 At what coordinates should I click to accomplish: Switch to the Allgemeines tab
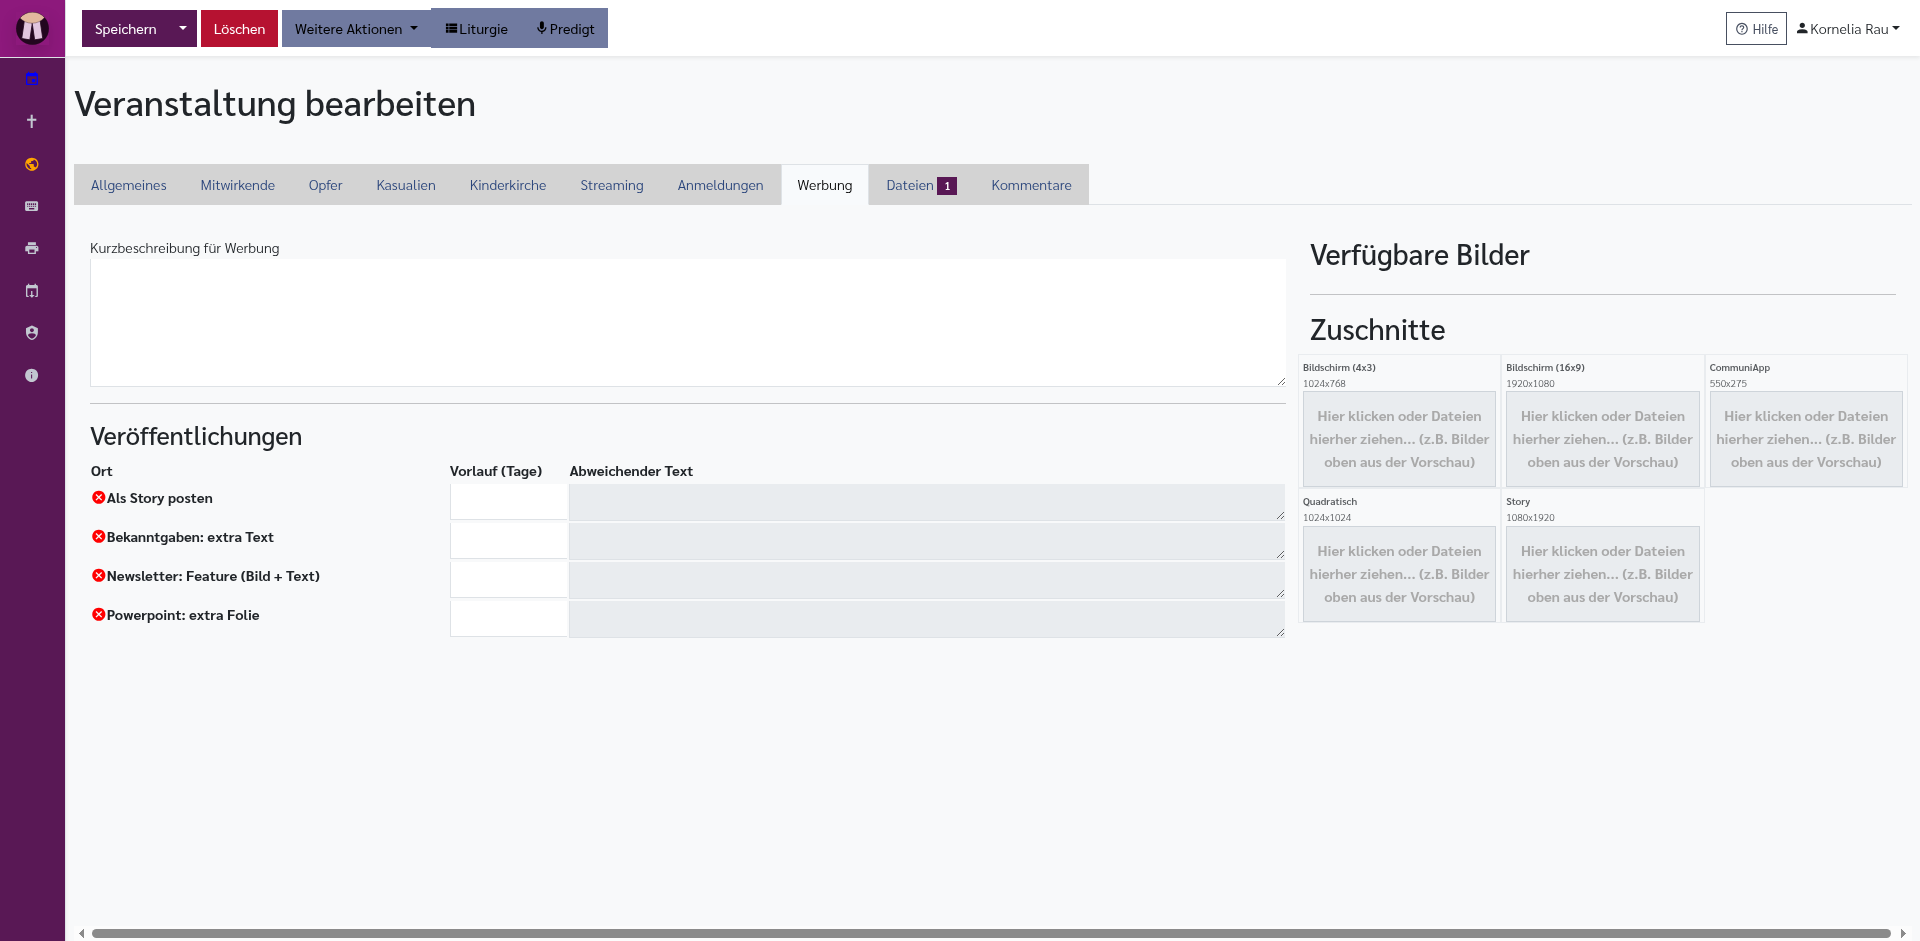click(x=129, y=185)
